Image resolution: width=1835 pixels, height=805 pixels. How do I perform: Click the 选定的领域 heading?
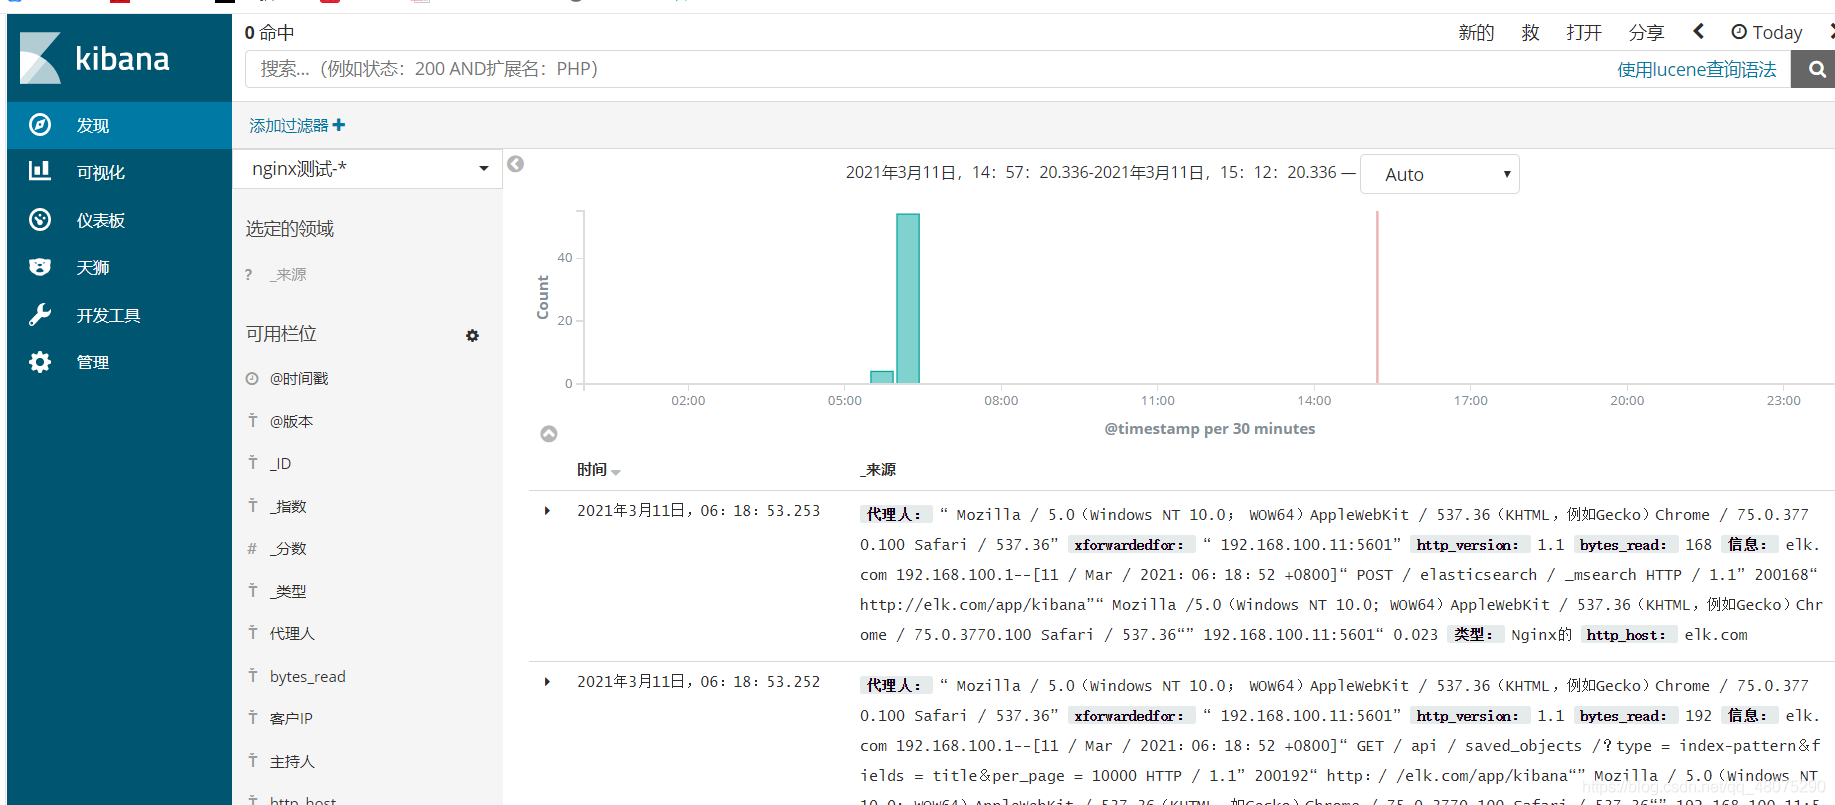(x=290, y=228)
